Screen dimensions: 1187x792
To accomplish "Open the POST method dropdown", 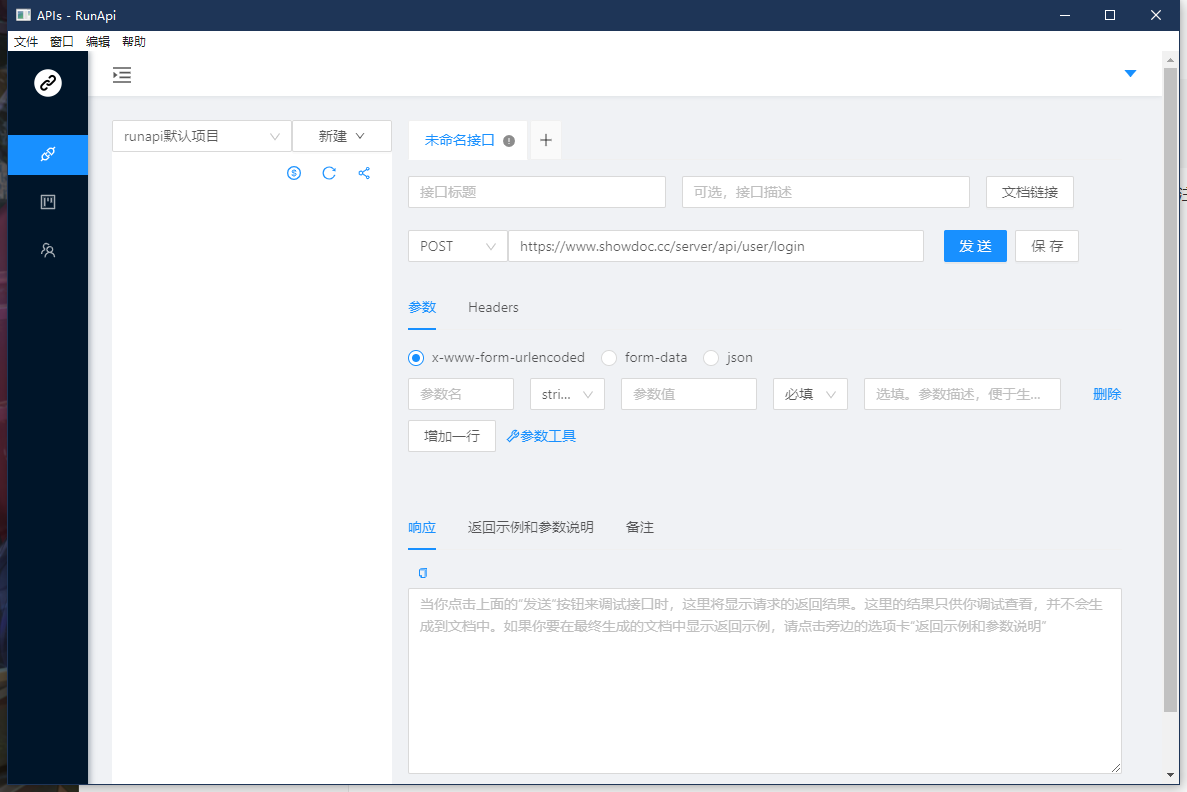I will pyautogui.click(x=458, y=246).
